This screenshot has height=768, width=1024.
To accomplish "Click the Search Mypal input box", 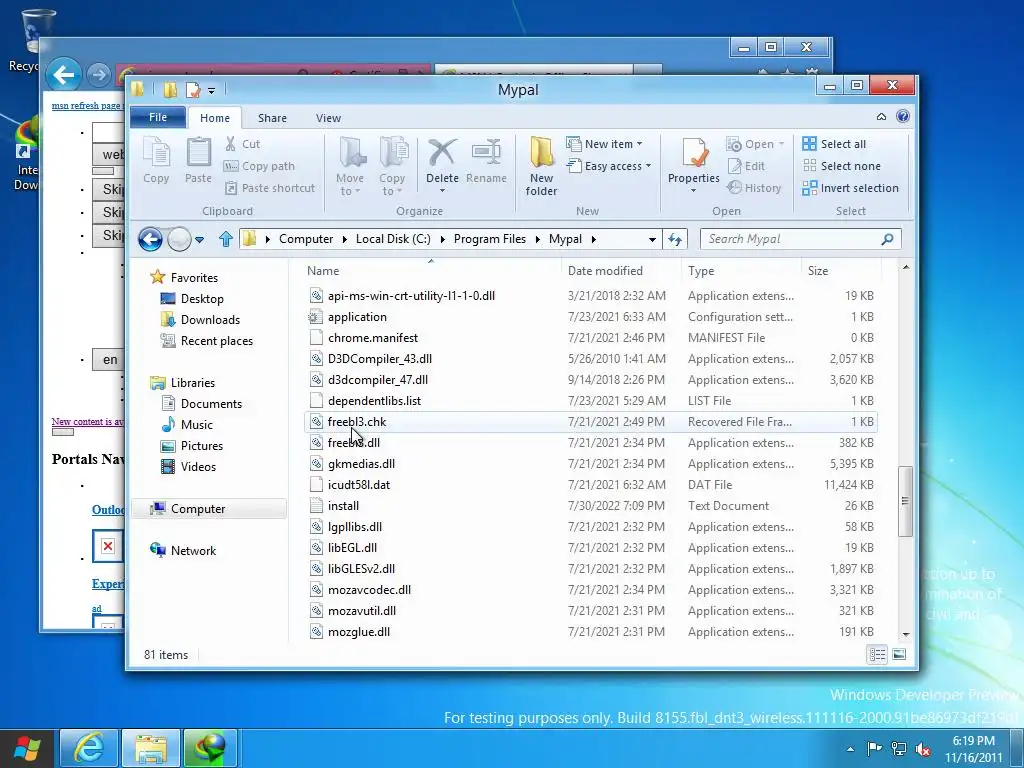I will pyautogui.click(x=790, y=239).
